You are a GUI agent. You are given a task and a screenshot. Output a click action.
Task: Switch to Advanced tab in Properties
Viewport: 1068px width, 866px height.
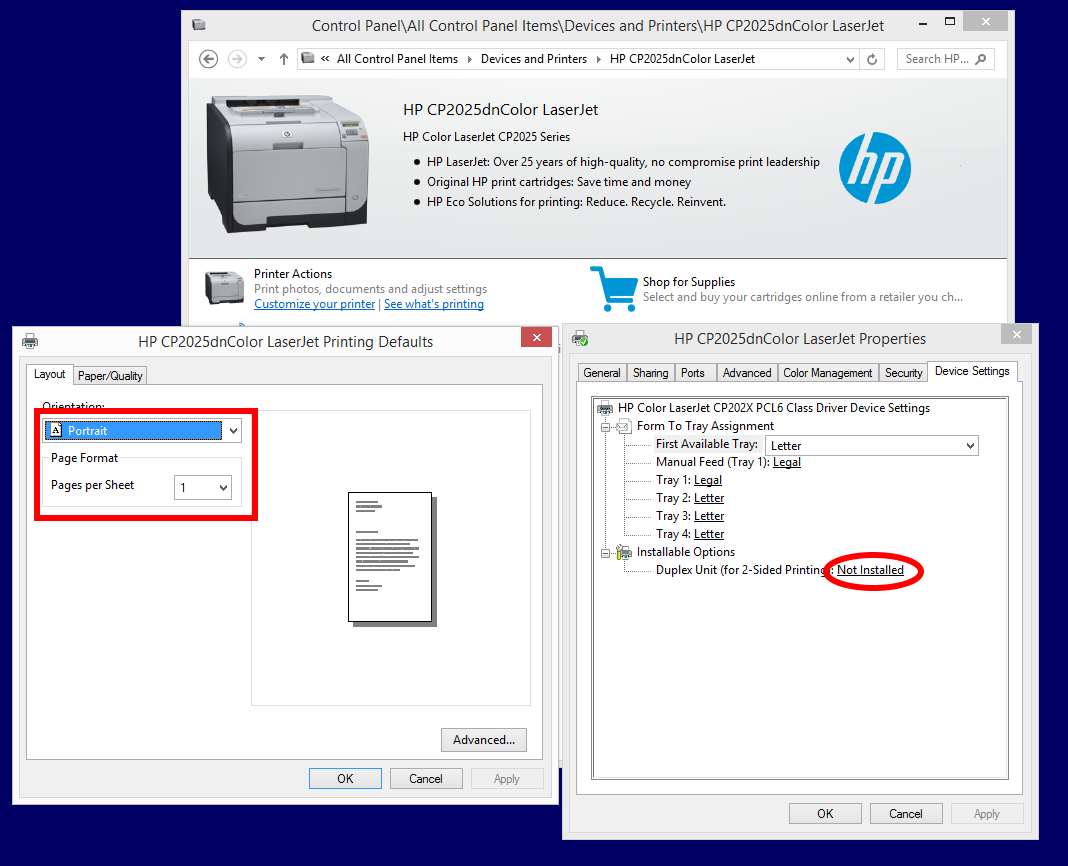click(747, 373)
